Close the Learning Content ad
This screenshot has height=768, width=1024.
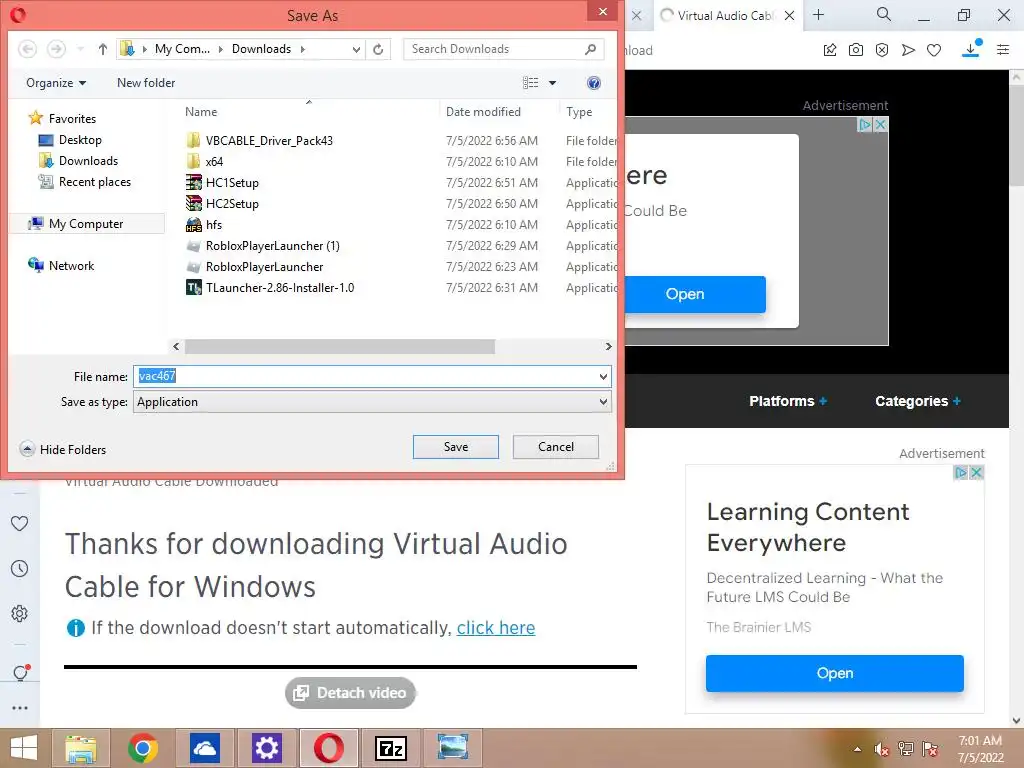coord(976,472)
